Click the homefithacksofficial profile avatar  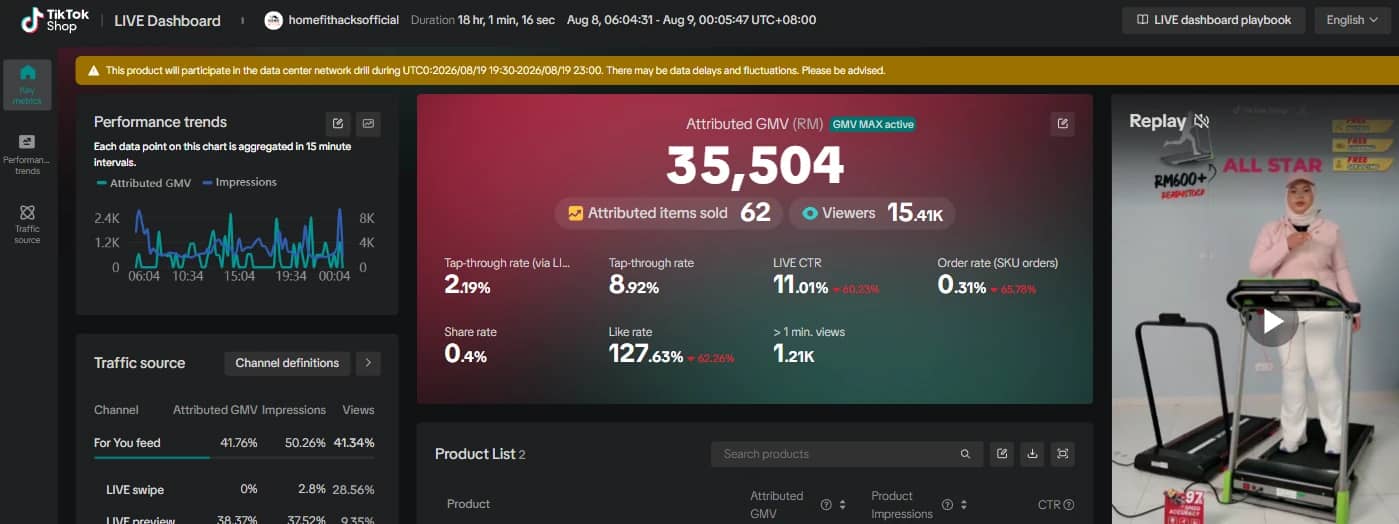coord(273,20)
